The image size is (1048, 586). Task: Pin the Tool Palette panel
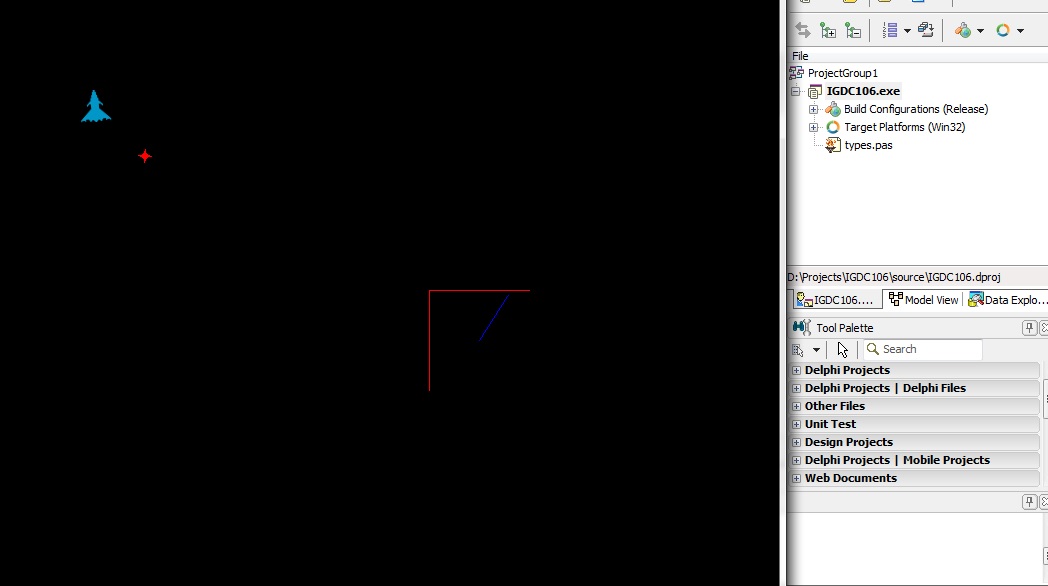1029,327
